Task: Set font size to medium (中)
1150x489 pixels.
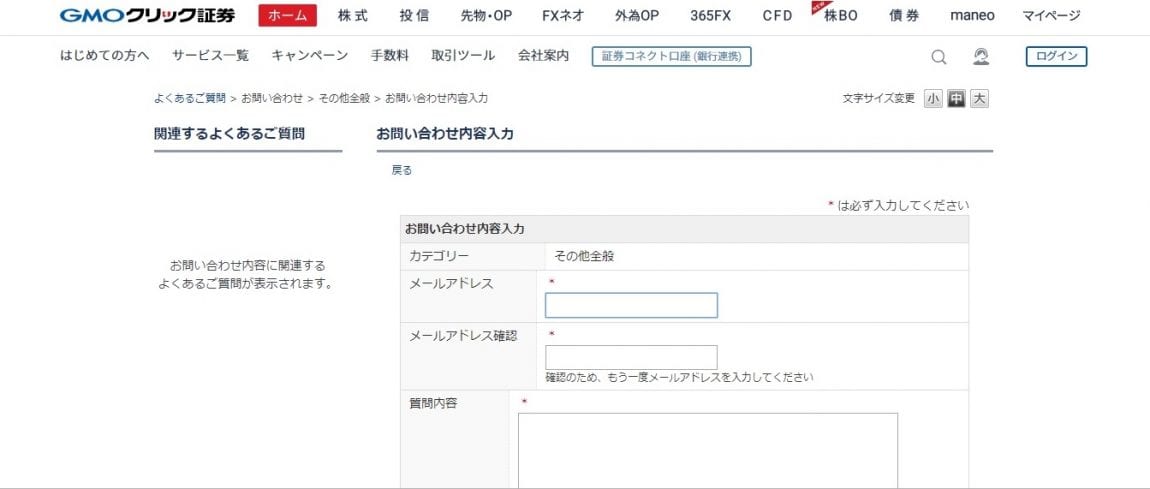Action: pyautogui.click(x=956, y=99)
